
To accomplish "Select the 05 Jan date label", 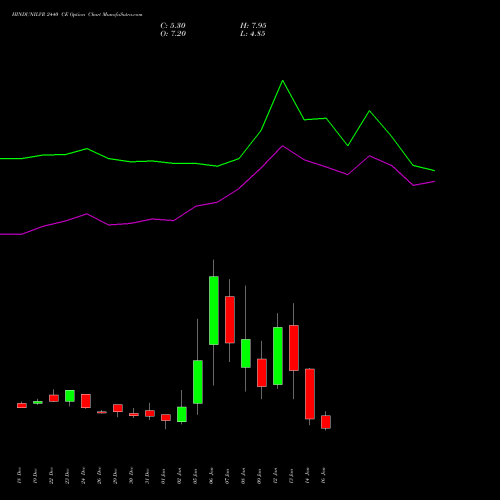I will tap(195, 476).
